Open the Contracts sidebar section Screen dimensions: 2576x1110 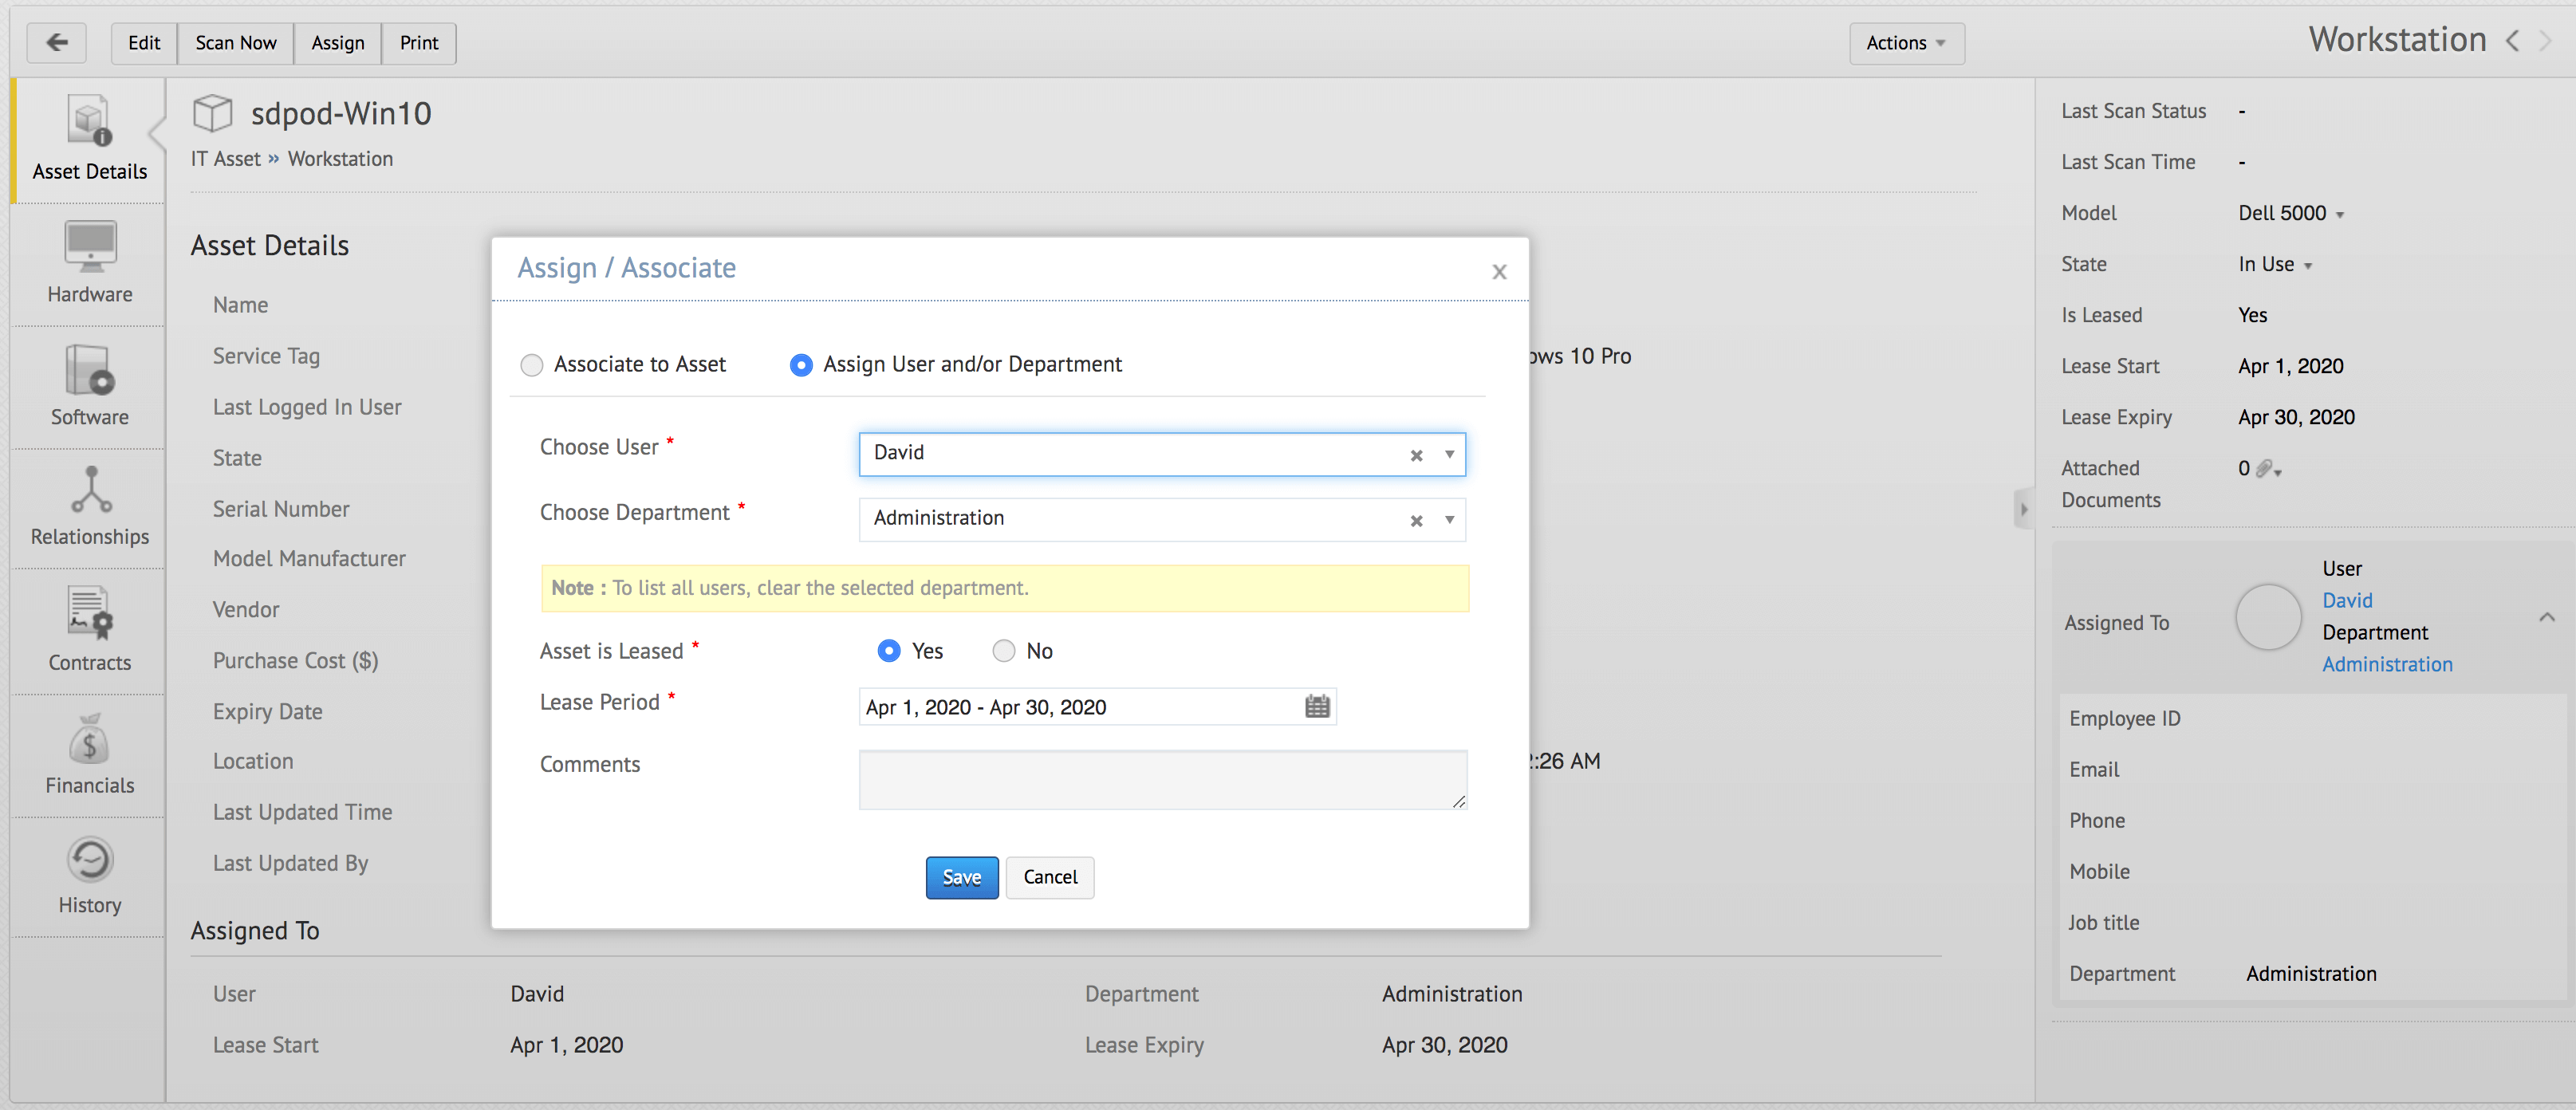90,631
